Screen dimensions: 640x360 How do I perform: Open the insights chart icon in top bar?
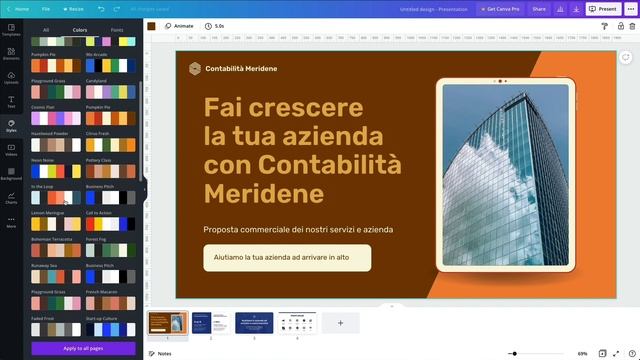(x=560, y=9)
